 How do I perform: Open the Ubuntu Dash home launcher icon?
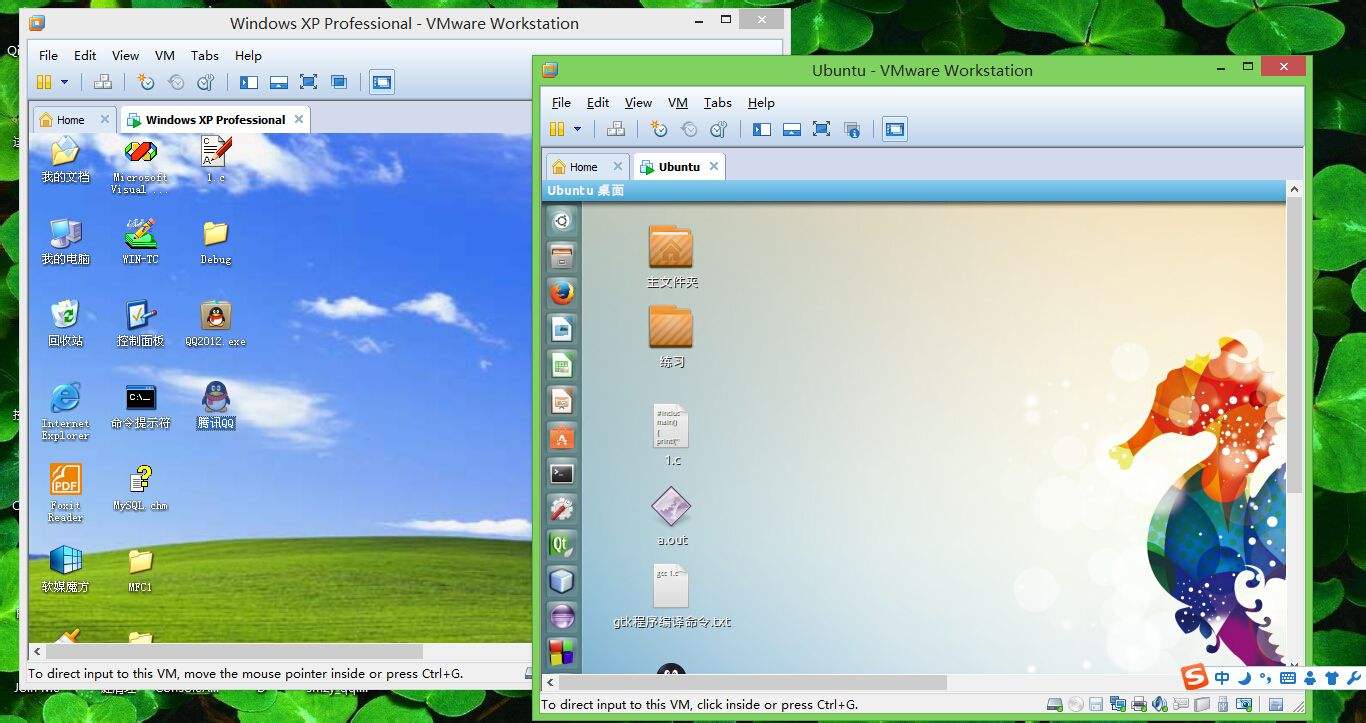tap(562, 222)
